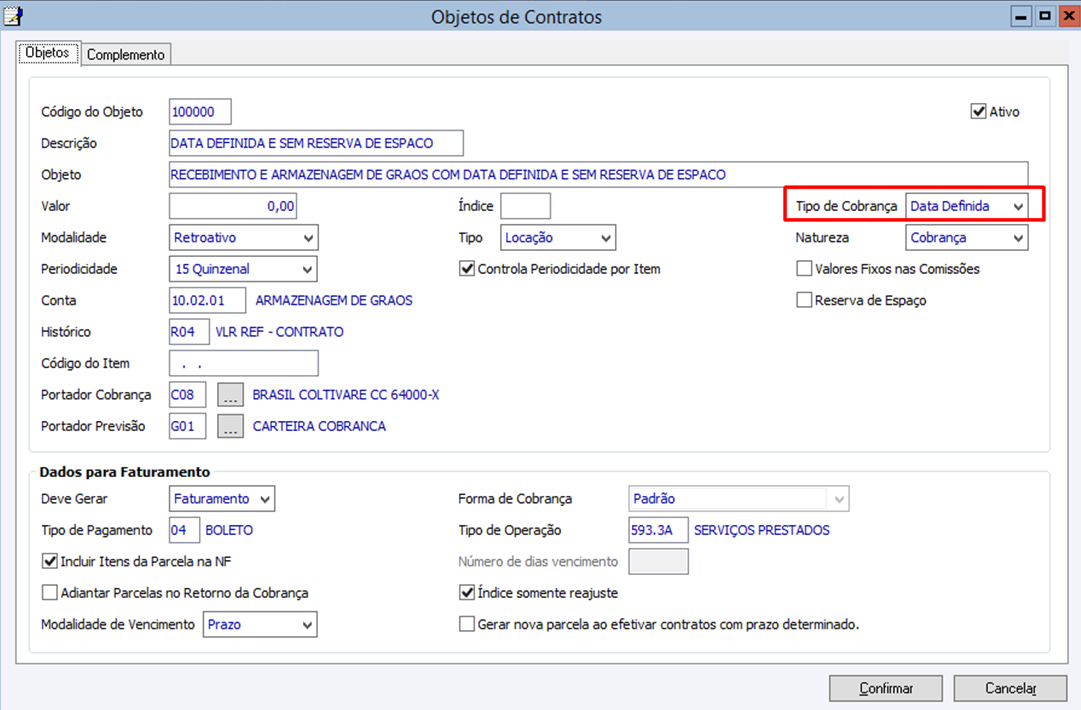Click the Tipo de Pagamento code field
Screen dimensions: 1081x710
tap(184, 530)
